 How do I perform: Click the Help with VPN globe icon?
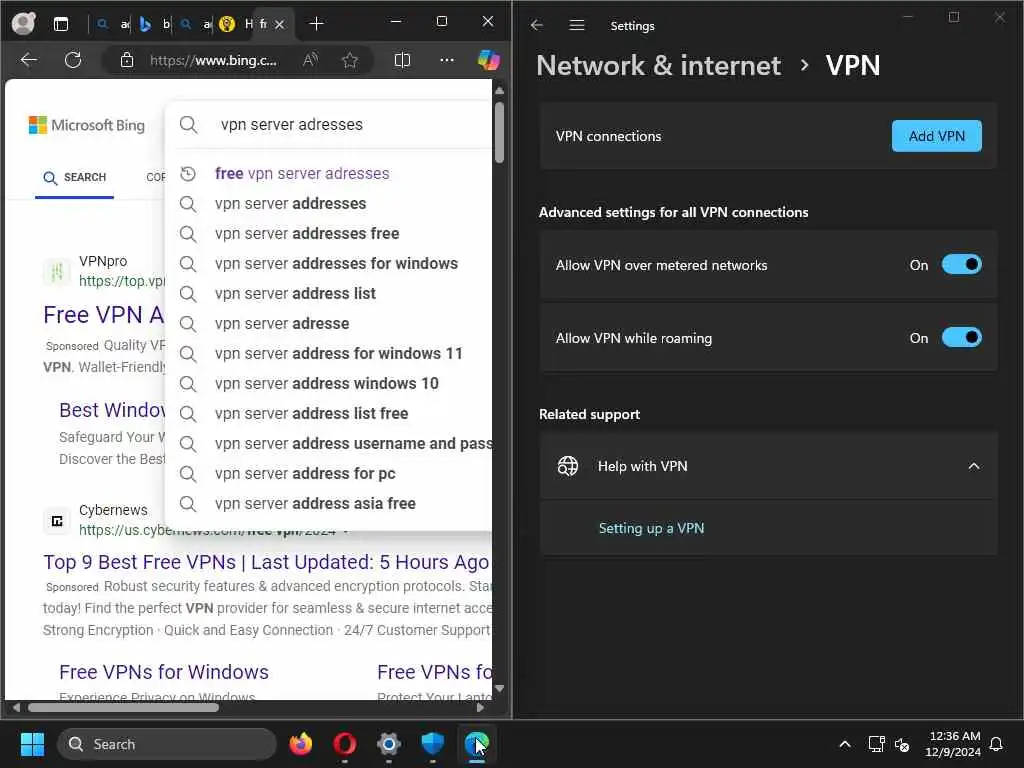[x=568, y=466]
